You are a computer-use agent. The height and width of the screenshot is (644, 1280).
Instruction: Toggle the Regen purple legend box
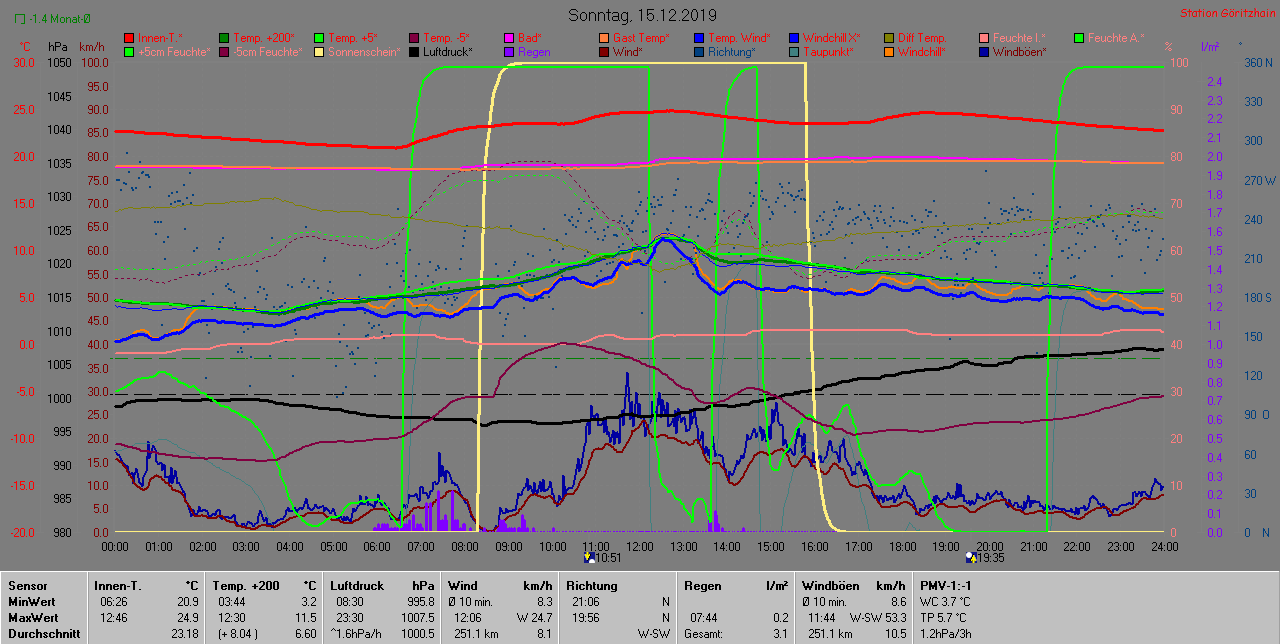(x=509, y=52)
